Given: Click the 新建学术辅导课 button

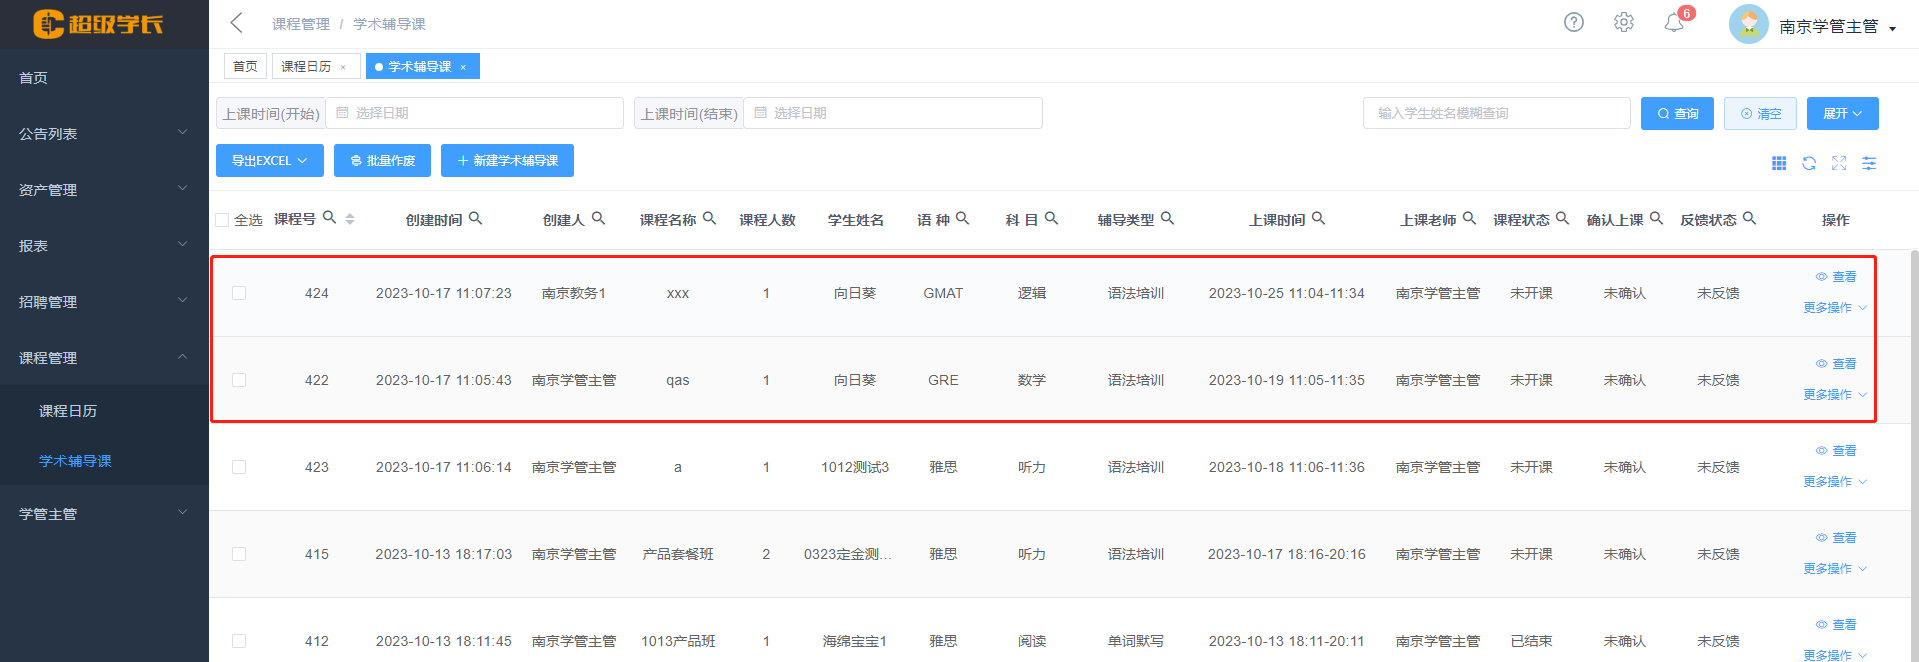Looking at the screenshot, I should (x=507, y=161).
